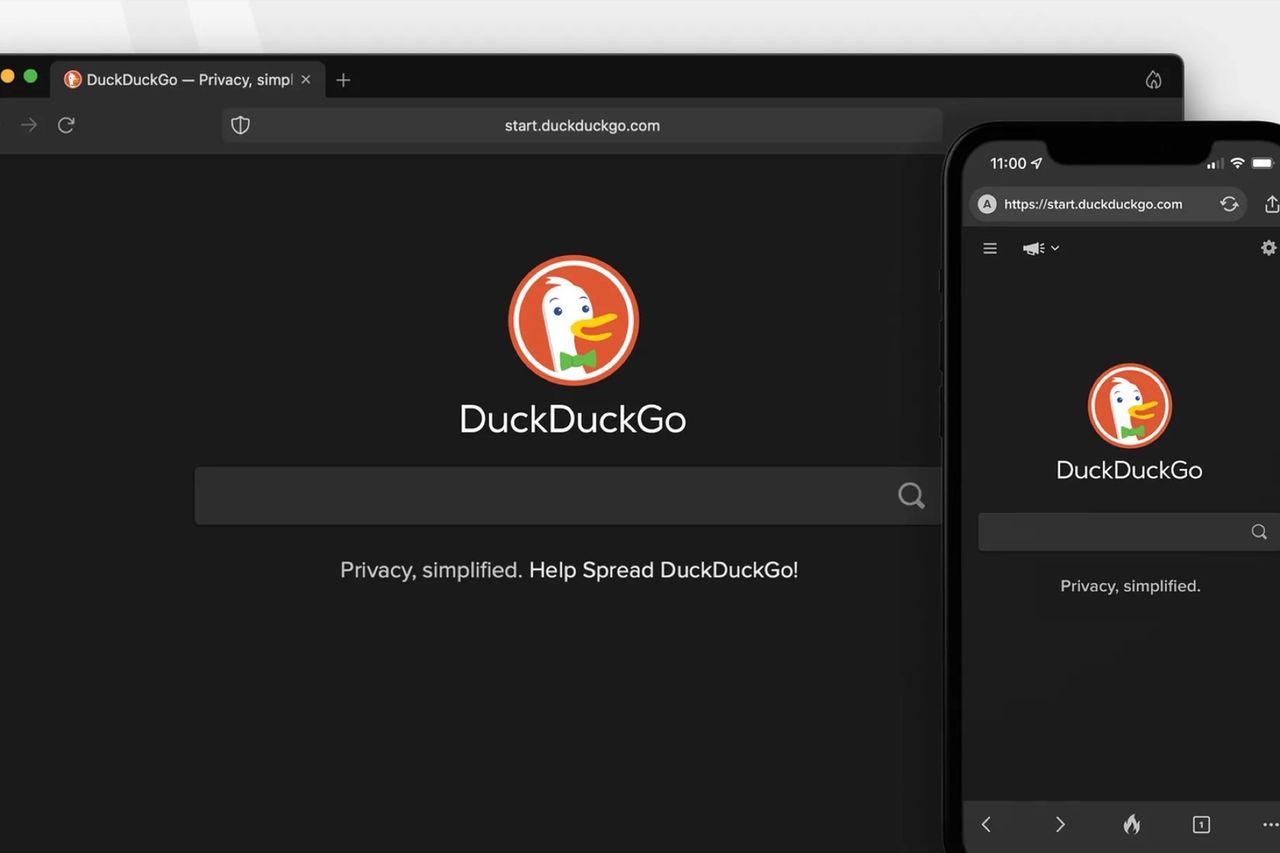
Task: Click the magnifying glass in the desktop search box
Action: click(910, 494)
